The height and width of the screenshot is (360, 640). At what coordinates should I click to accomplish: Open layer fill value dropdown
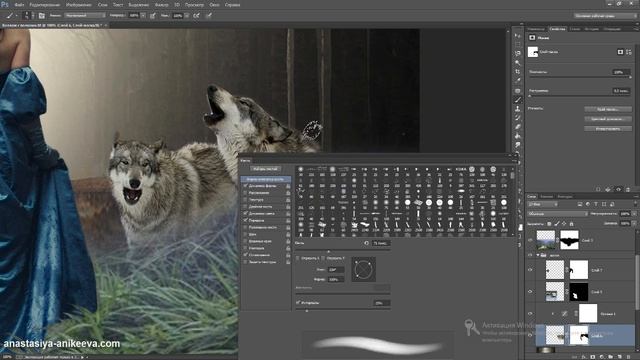coord(634,223)
